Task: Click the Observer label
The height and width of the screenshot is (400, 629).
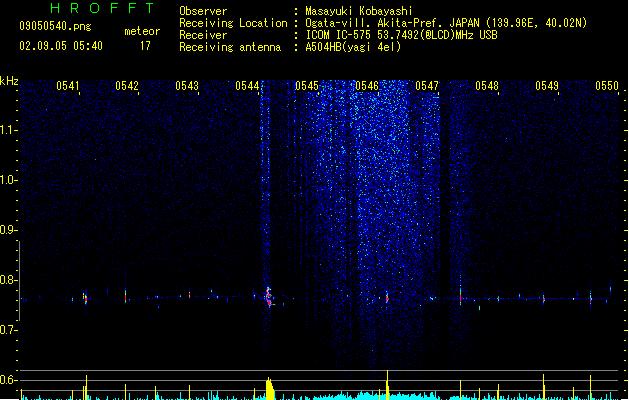Action: click(203, 11)
